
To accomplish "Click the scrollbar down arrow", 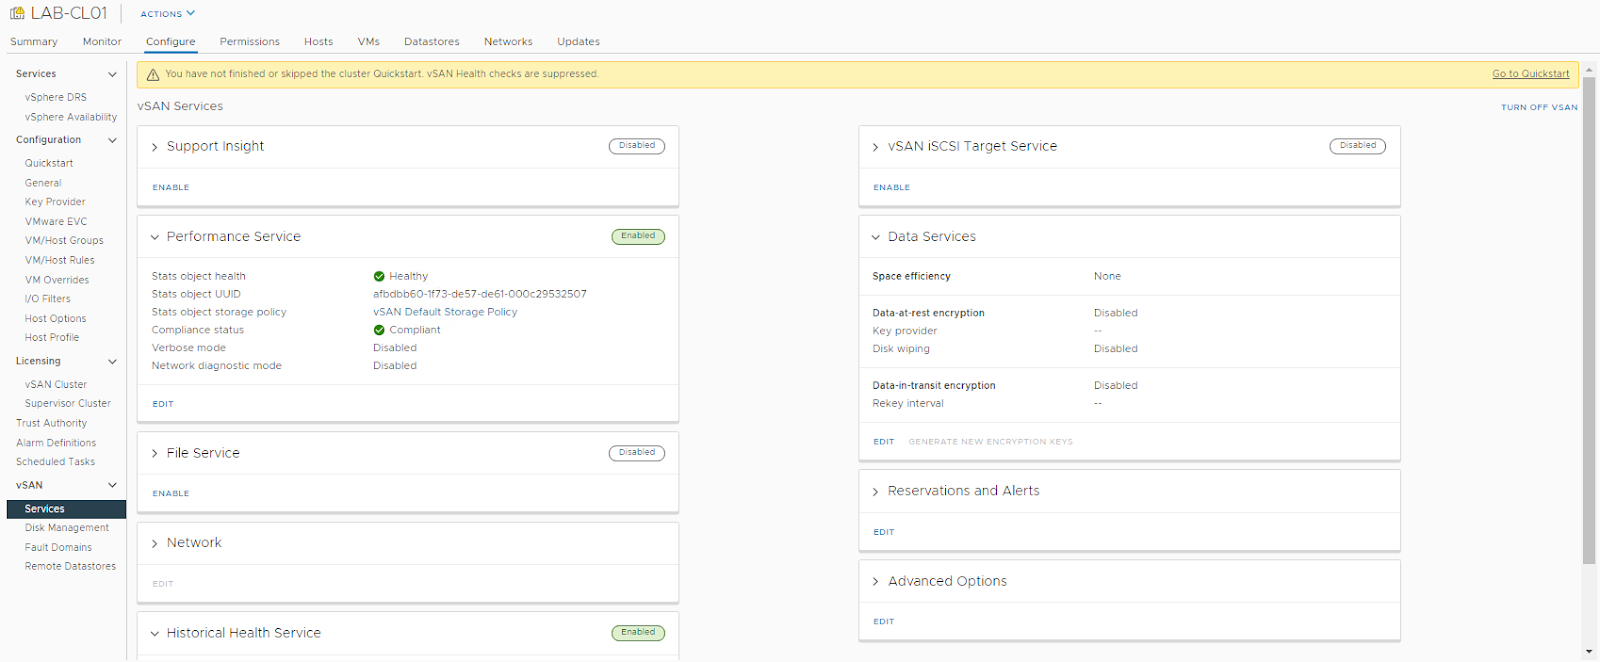I will pyautogui.click(x=1589, y=652).
